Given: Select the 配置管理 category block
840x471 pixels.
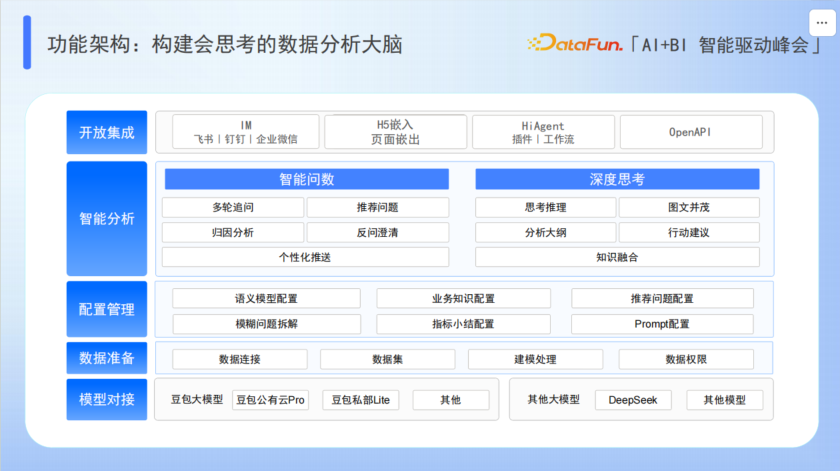Looking at the screenshot, I should pyautogui.click(x=107, y=309).
